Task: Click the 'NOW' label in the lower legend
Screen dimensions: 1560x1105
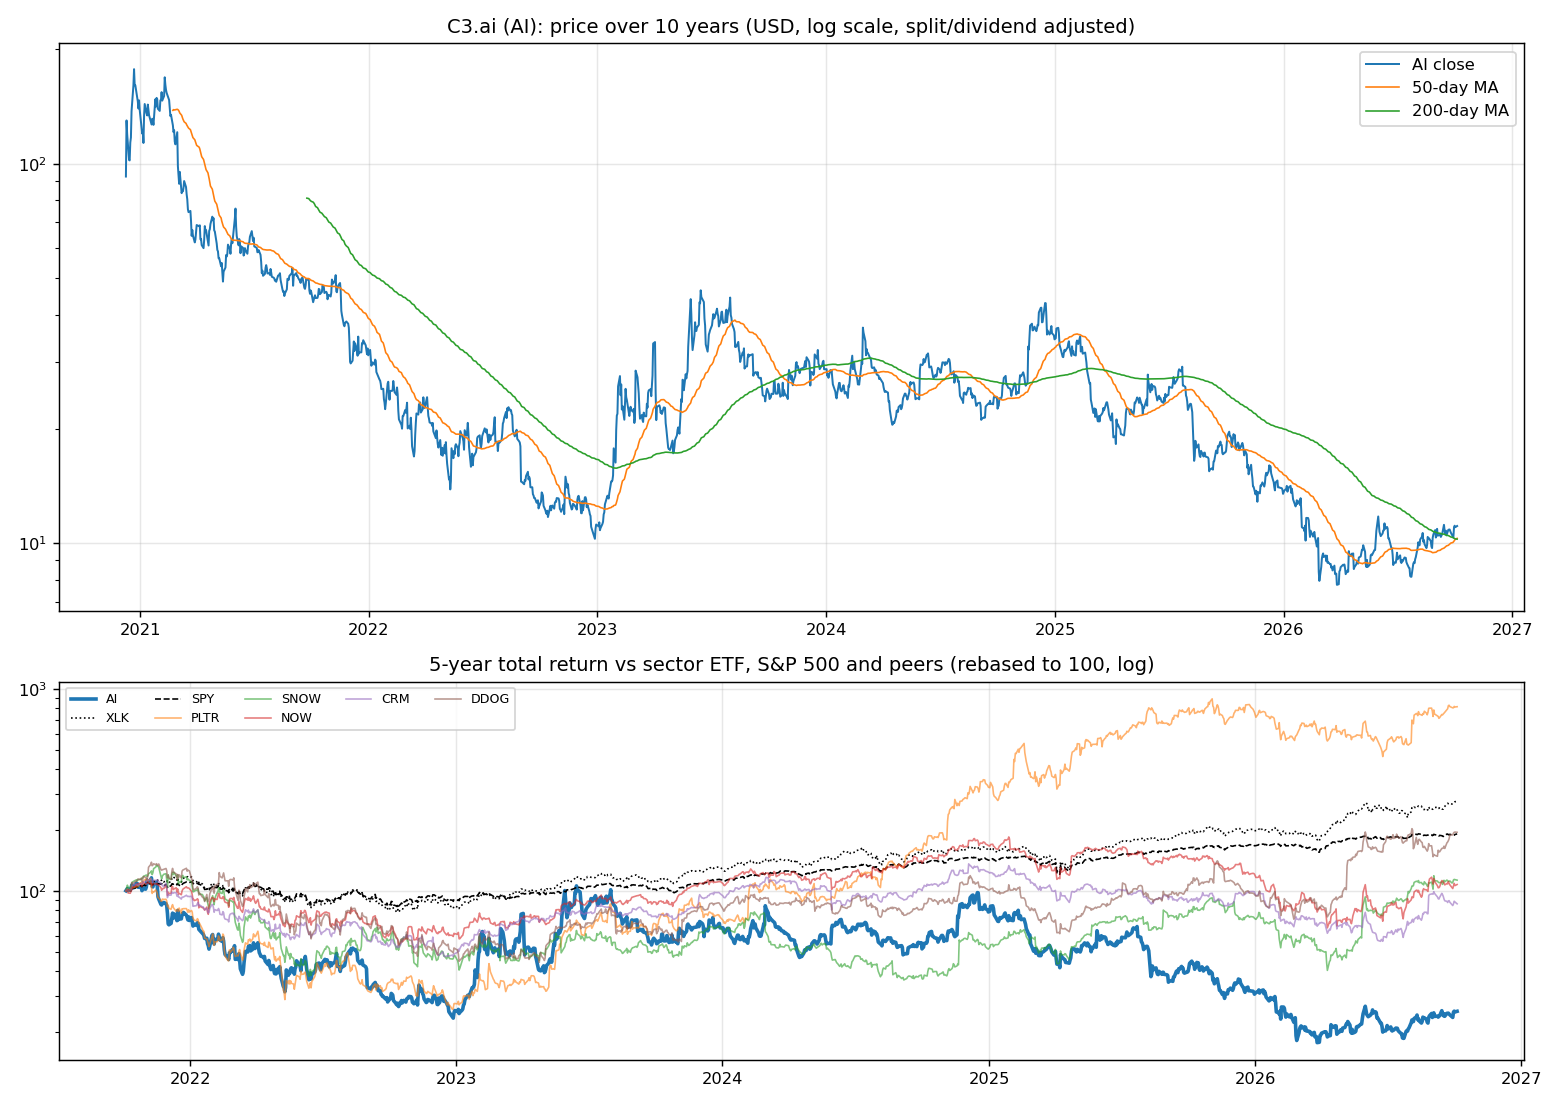Action: (x=296, y=718)
